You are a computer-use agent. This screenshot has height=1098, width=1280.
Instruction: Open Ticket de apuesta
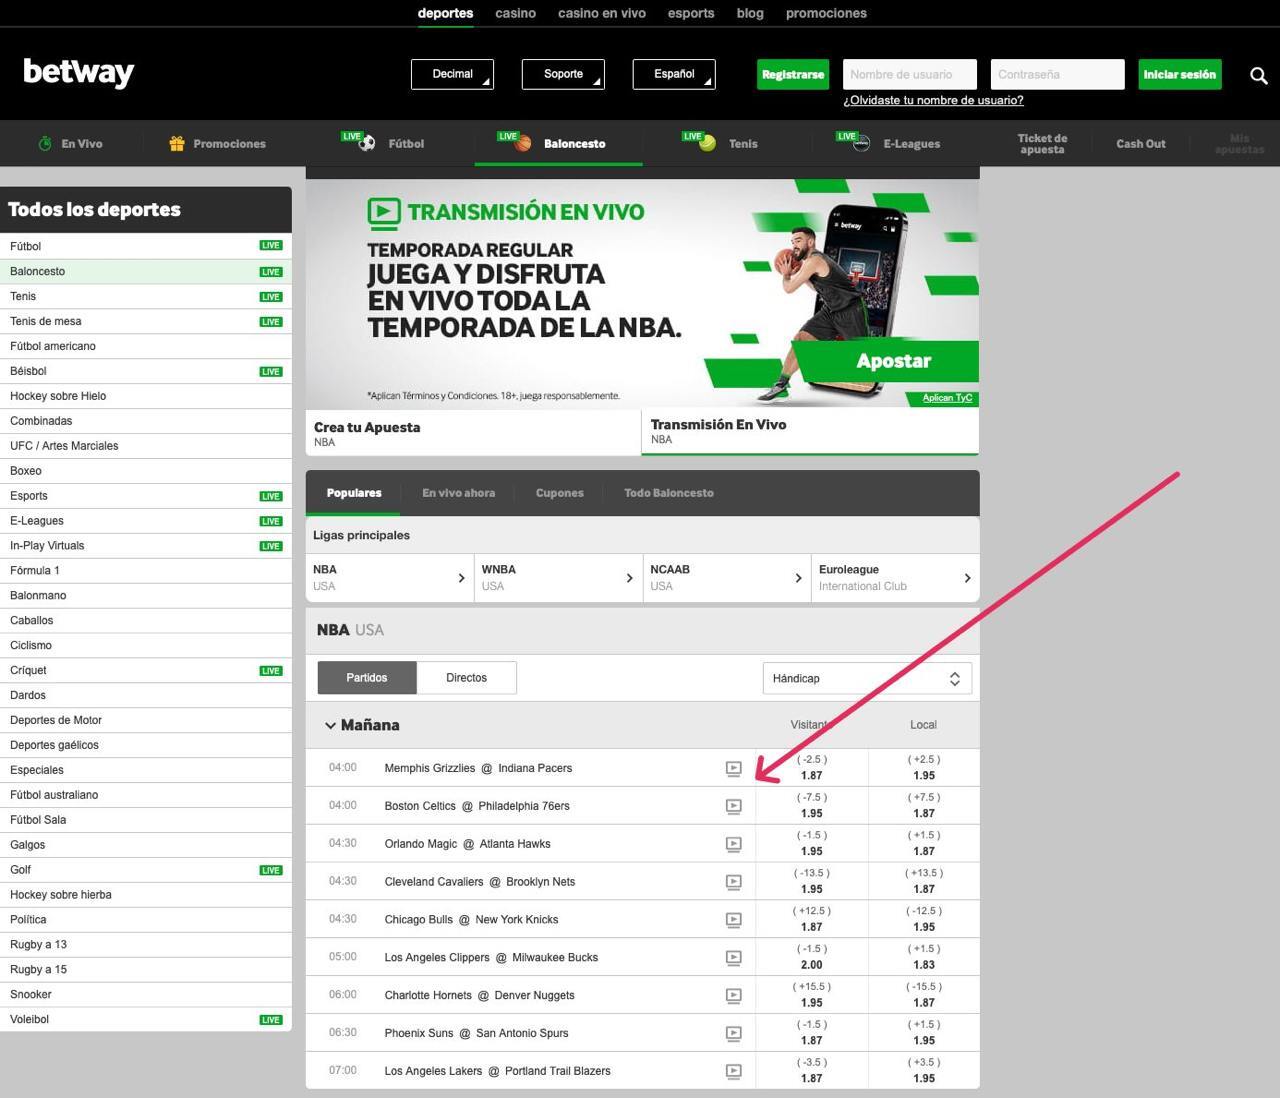coord(1042,144)
